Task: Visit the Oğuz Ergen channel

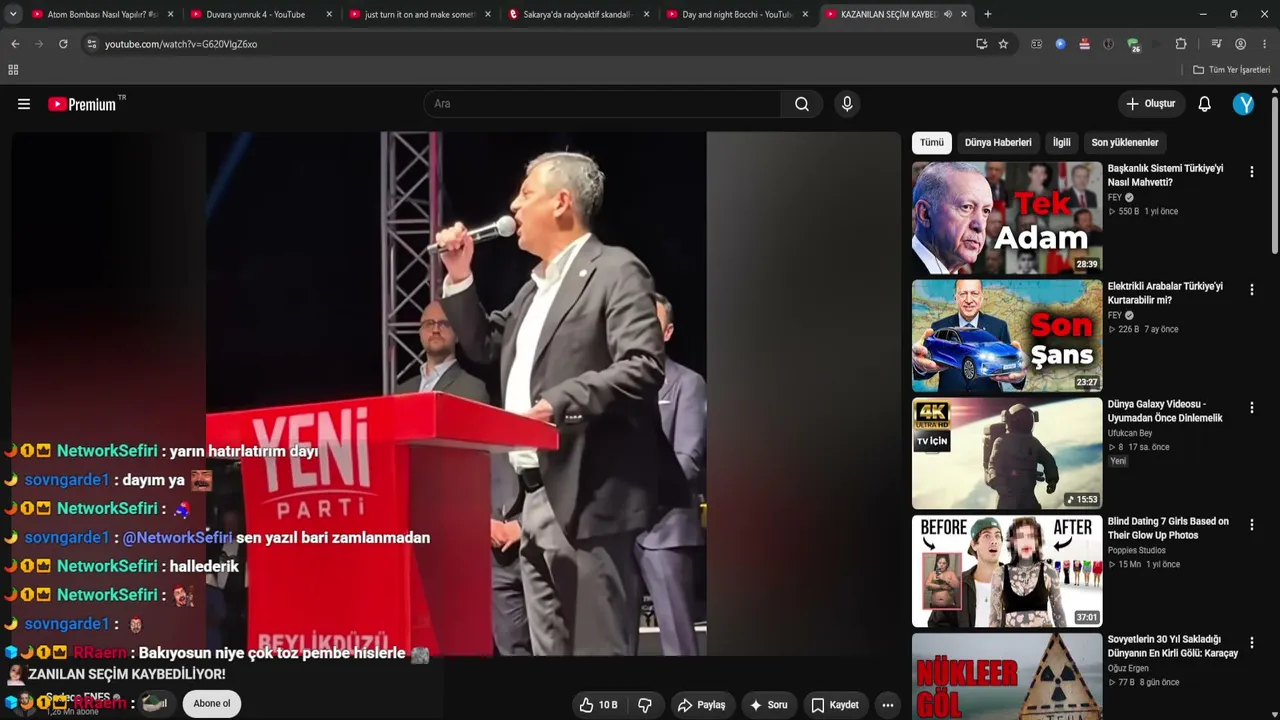Action: click(1128, 669)
